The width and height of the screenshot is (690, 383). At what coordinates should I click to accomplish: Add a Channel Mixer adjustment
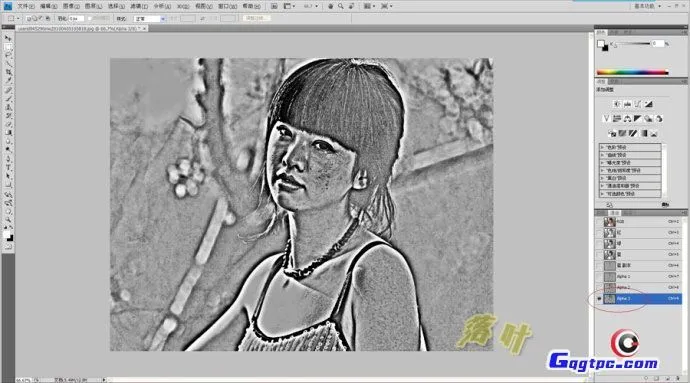(659, 118)
